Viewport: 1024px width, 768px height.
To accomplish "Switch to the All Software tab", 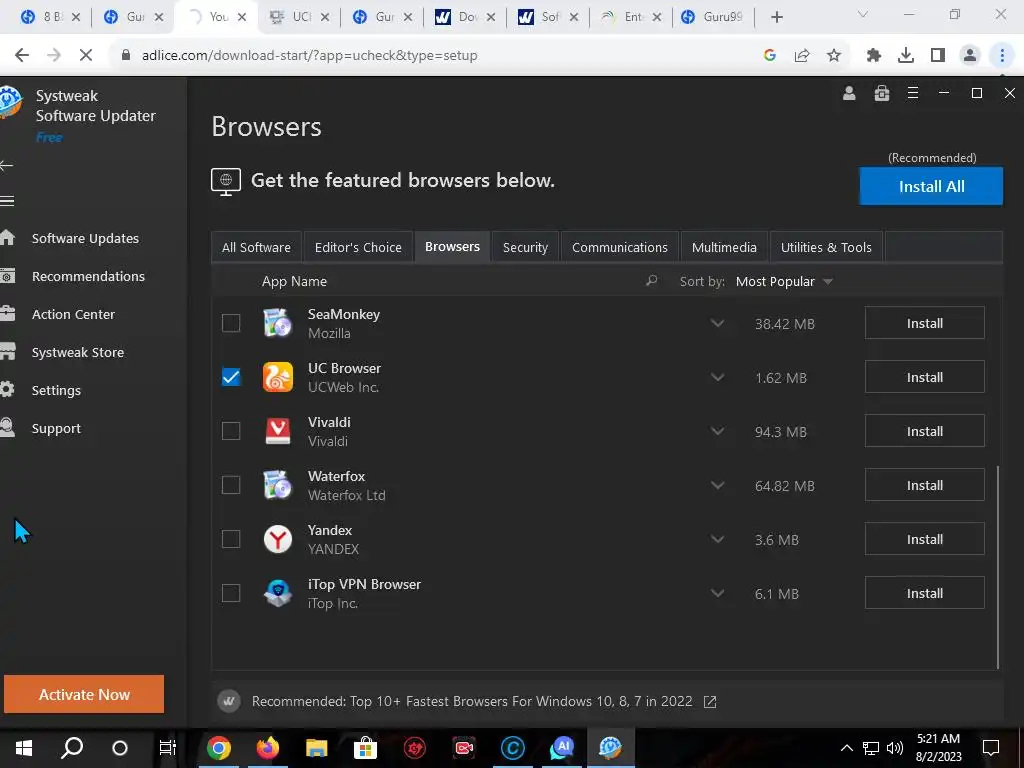I will point(256,248).
